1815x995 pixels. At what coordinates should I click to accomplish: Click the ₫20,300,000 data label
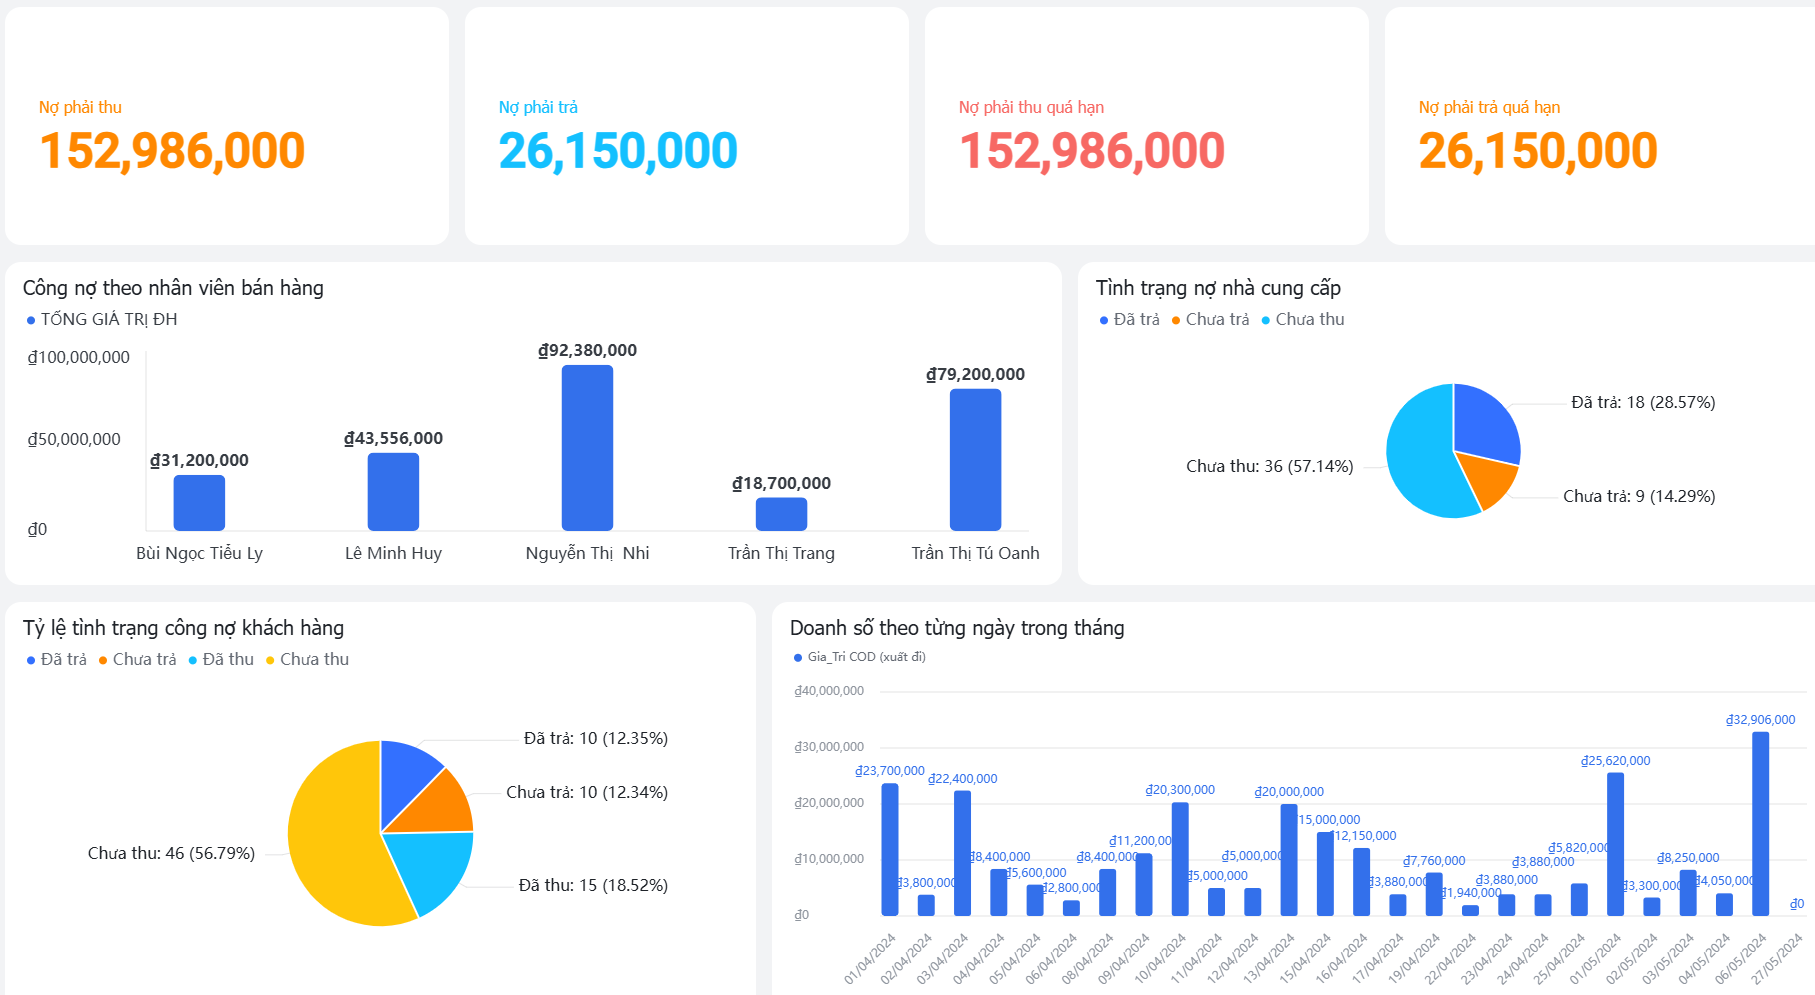(x=1180, y=790)
